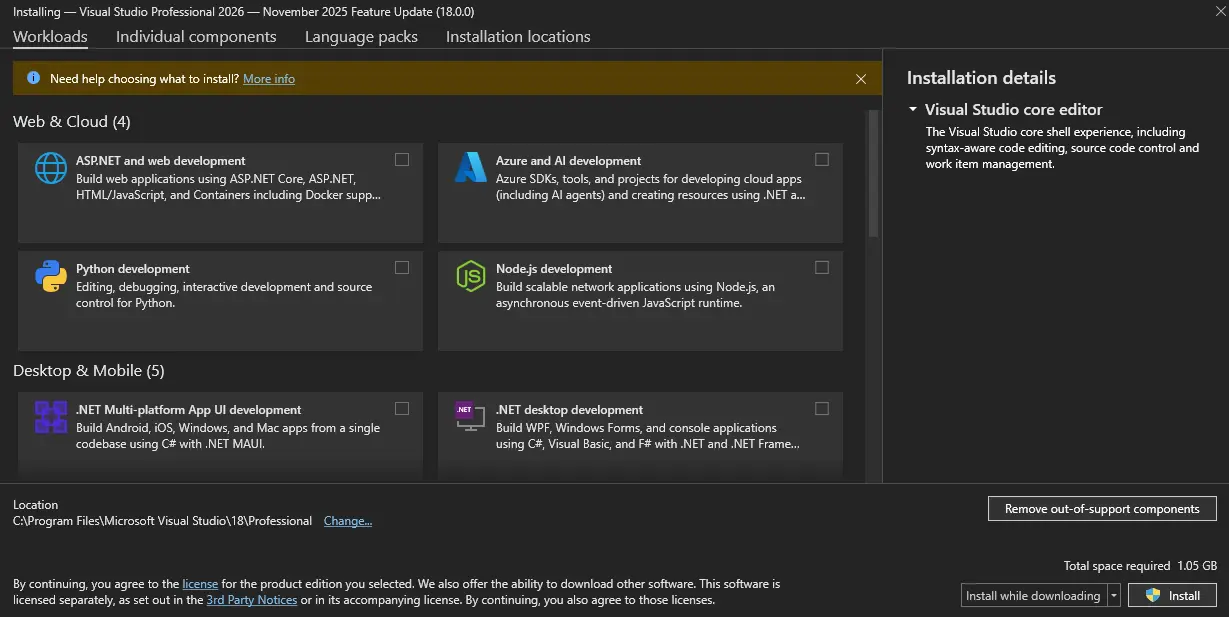Click the Change... location link
The height and width of the screenshot is (617, 1229).
pyautogui.click(x=348, y=521)
